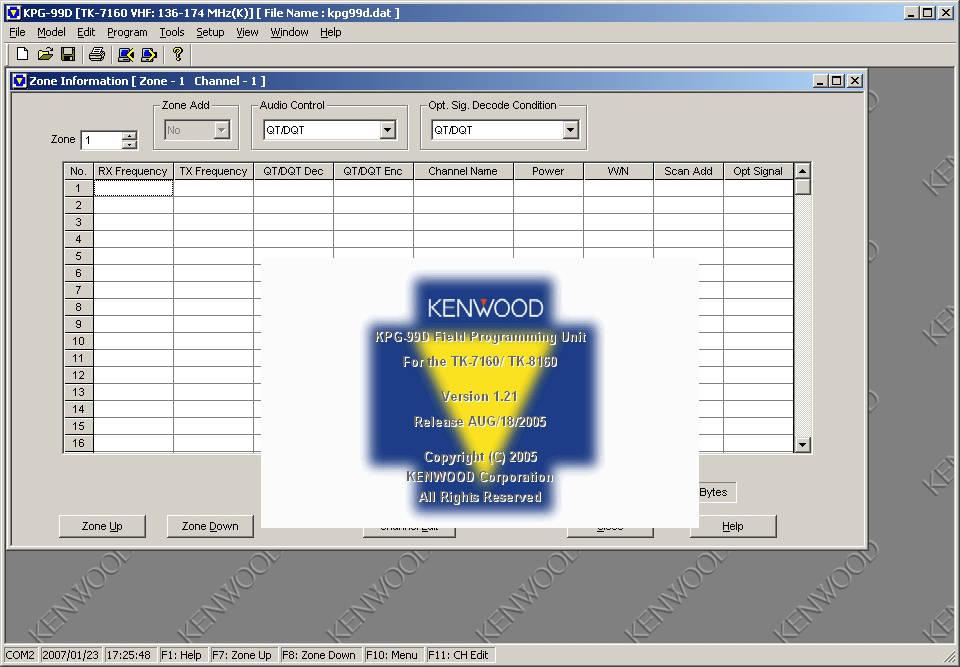Open the View menu

point(247,32)
